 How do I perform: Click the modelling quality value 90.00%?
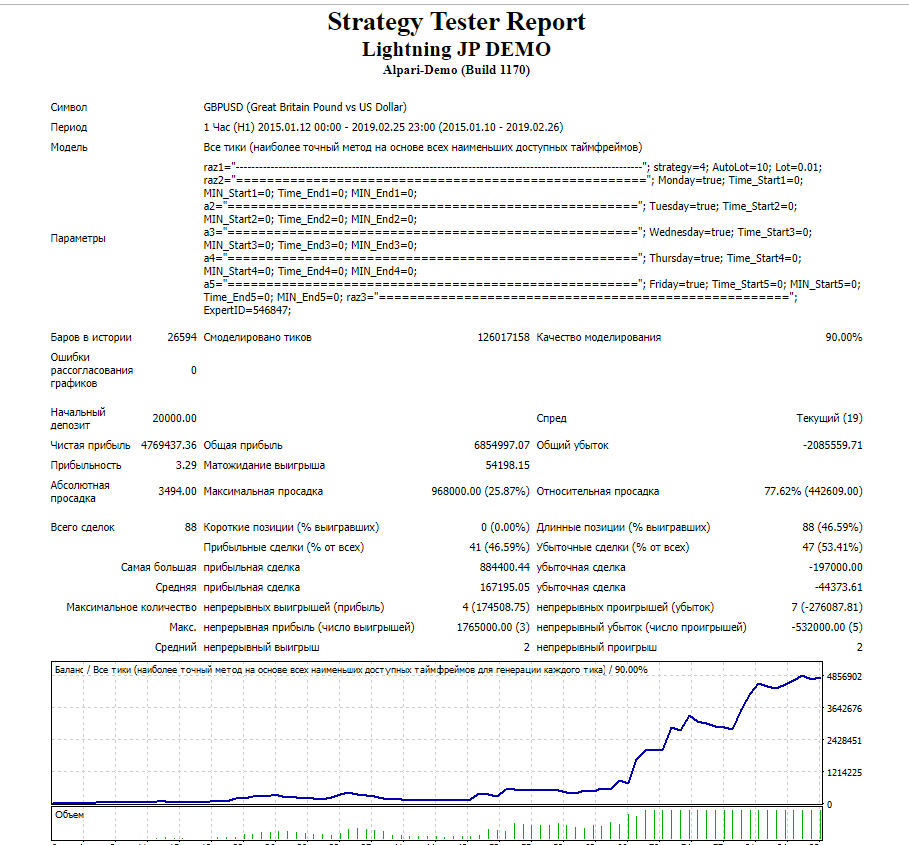point(842,337)
